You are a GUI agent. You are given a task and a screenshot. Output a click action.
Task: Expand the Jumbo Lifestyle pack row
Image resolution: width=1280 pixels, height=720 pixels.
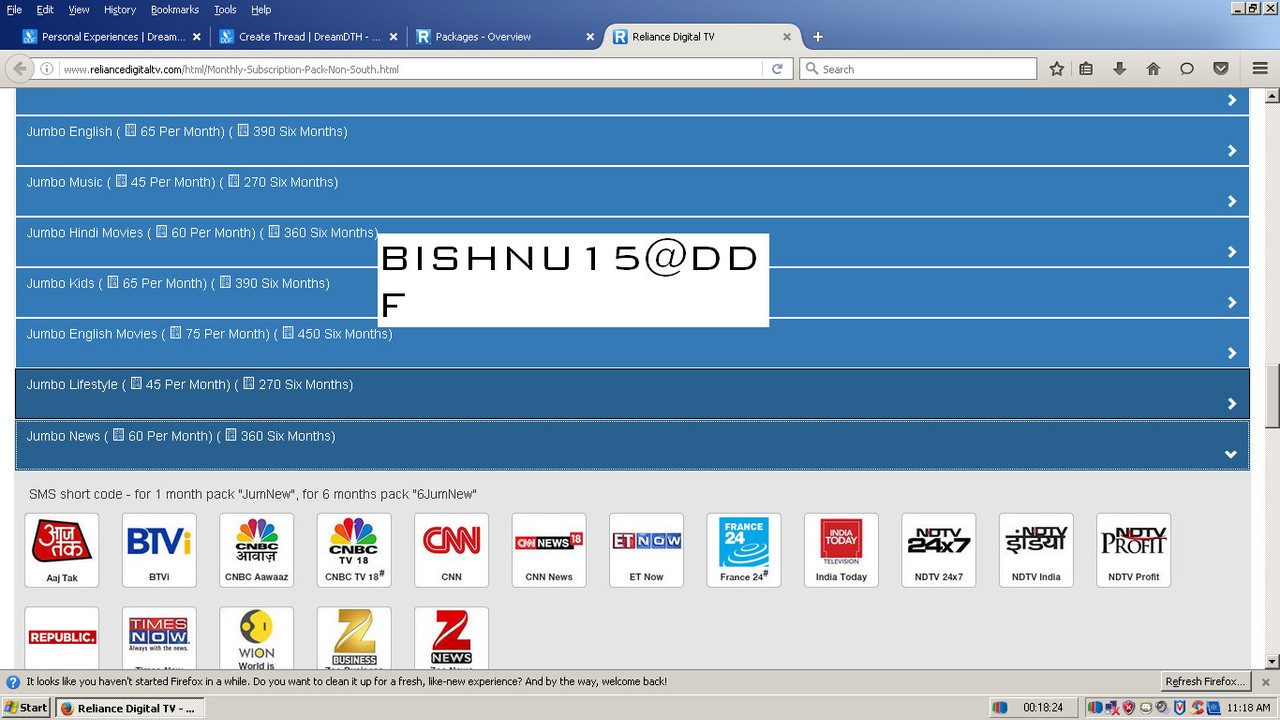pos(632,394)
